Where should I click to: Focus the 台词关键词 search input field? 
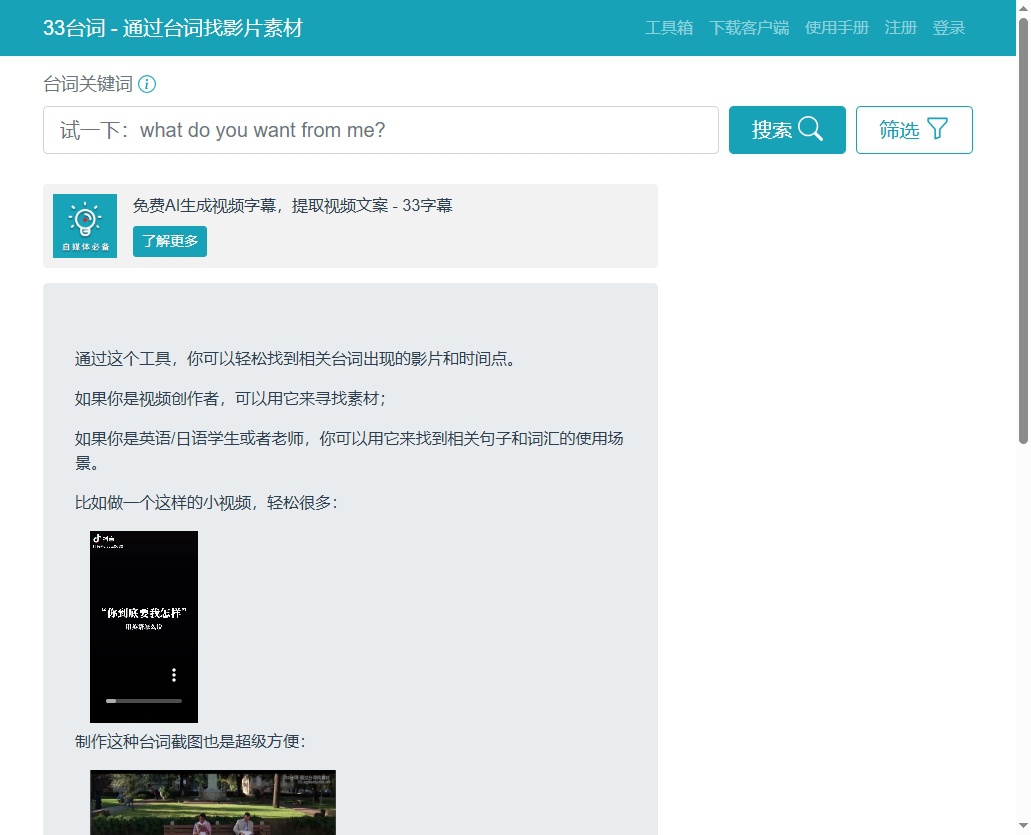(380, 130)
